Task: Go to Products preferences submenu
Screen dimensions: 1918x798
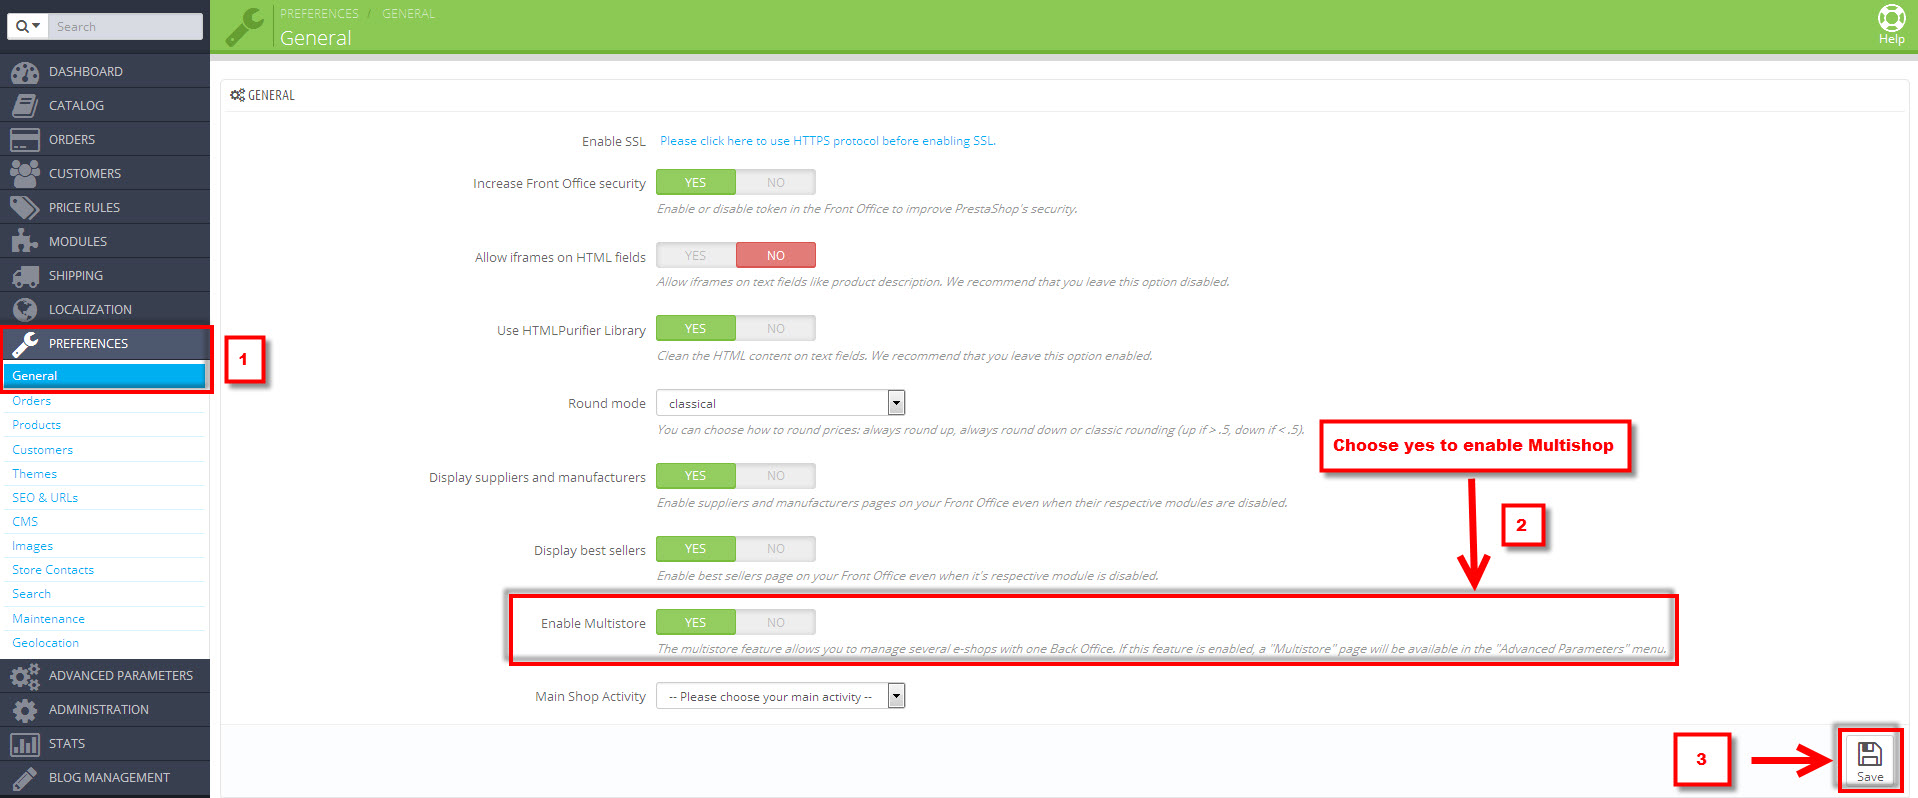Action: [x=37, y=425]
